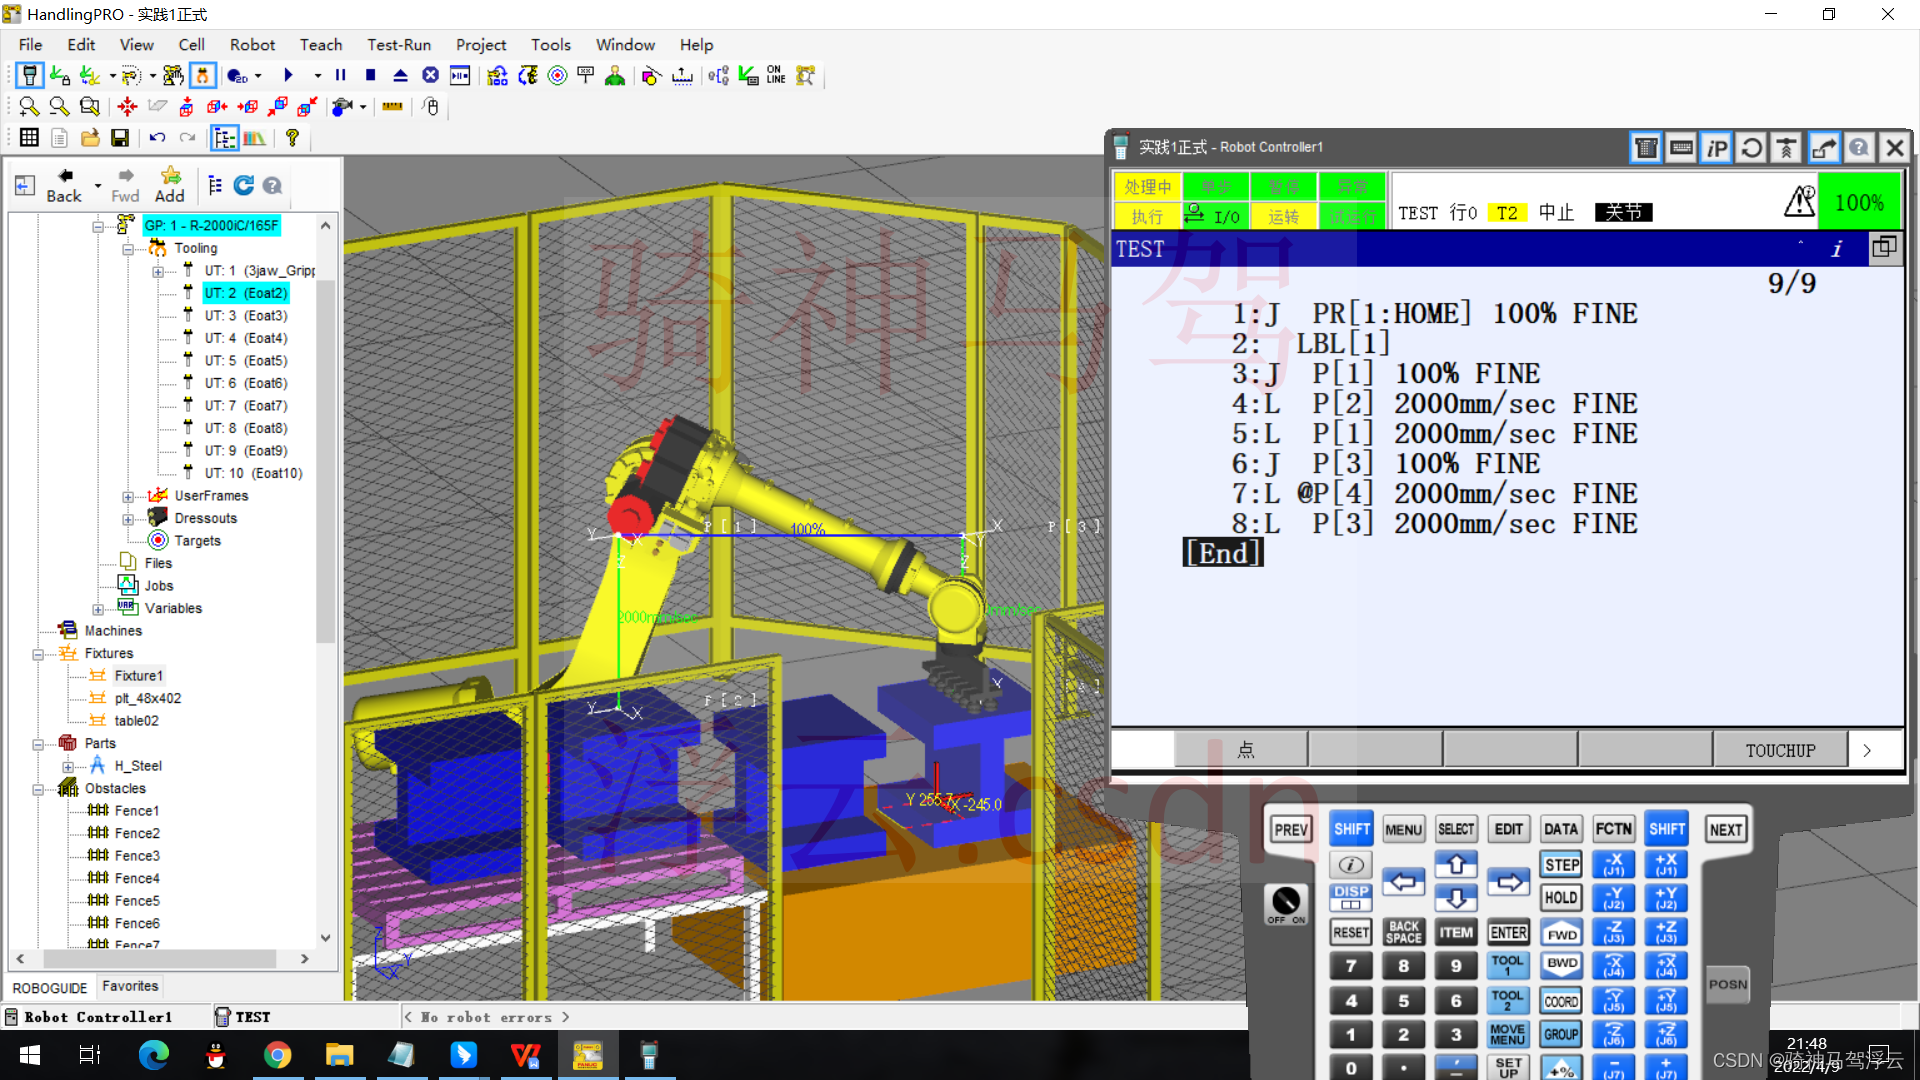Open the Test-Run menu

(399, 45)
